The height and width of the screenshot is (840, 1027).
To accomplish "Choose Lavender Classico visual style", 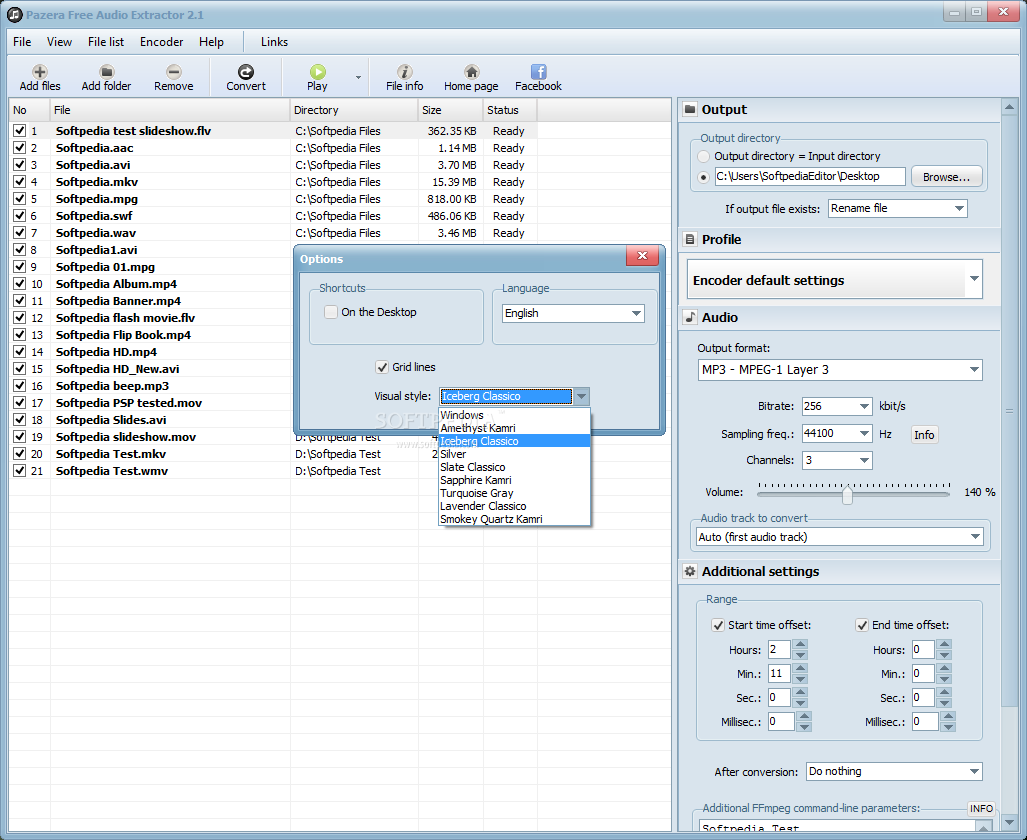I will click(x=514, y=506).
